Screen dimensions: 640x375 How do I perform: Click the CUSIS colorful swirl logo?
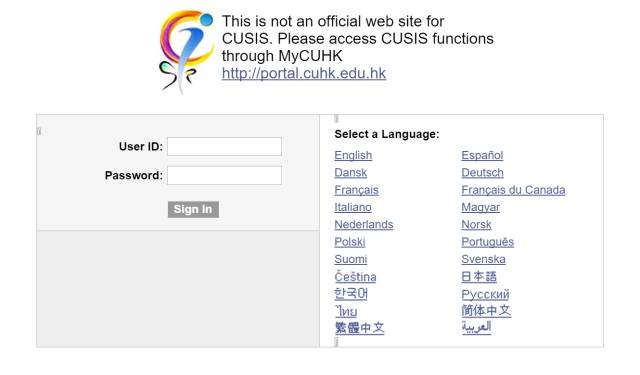[x=187, y=52]
